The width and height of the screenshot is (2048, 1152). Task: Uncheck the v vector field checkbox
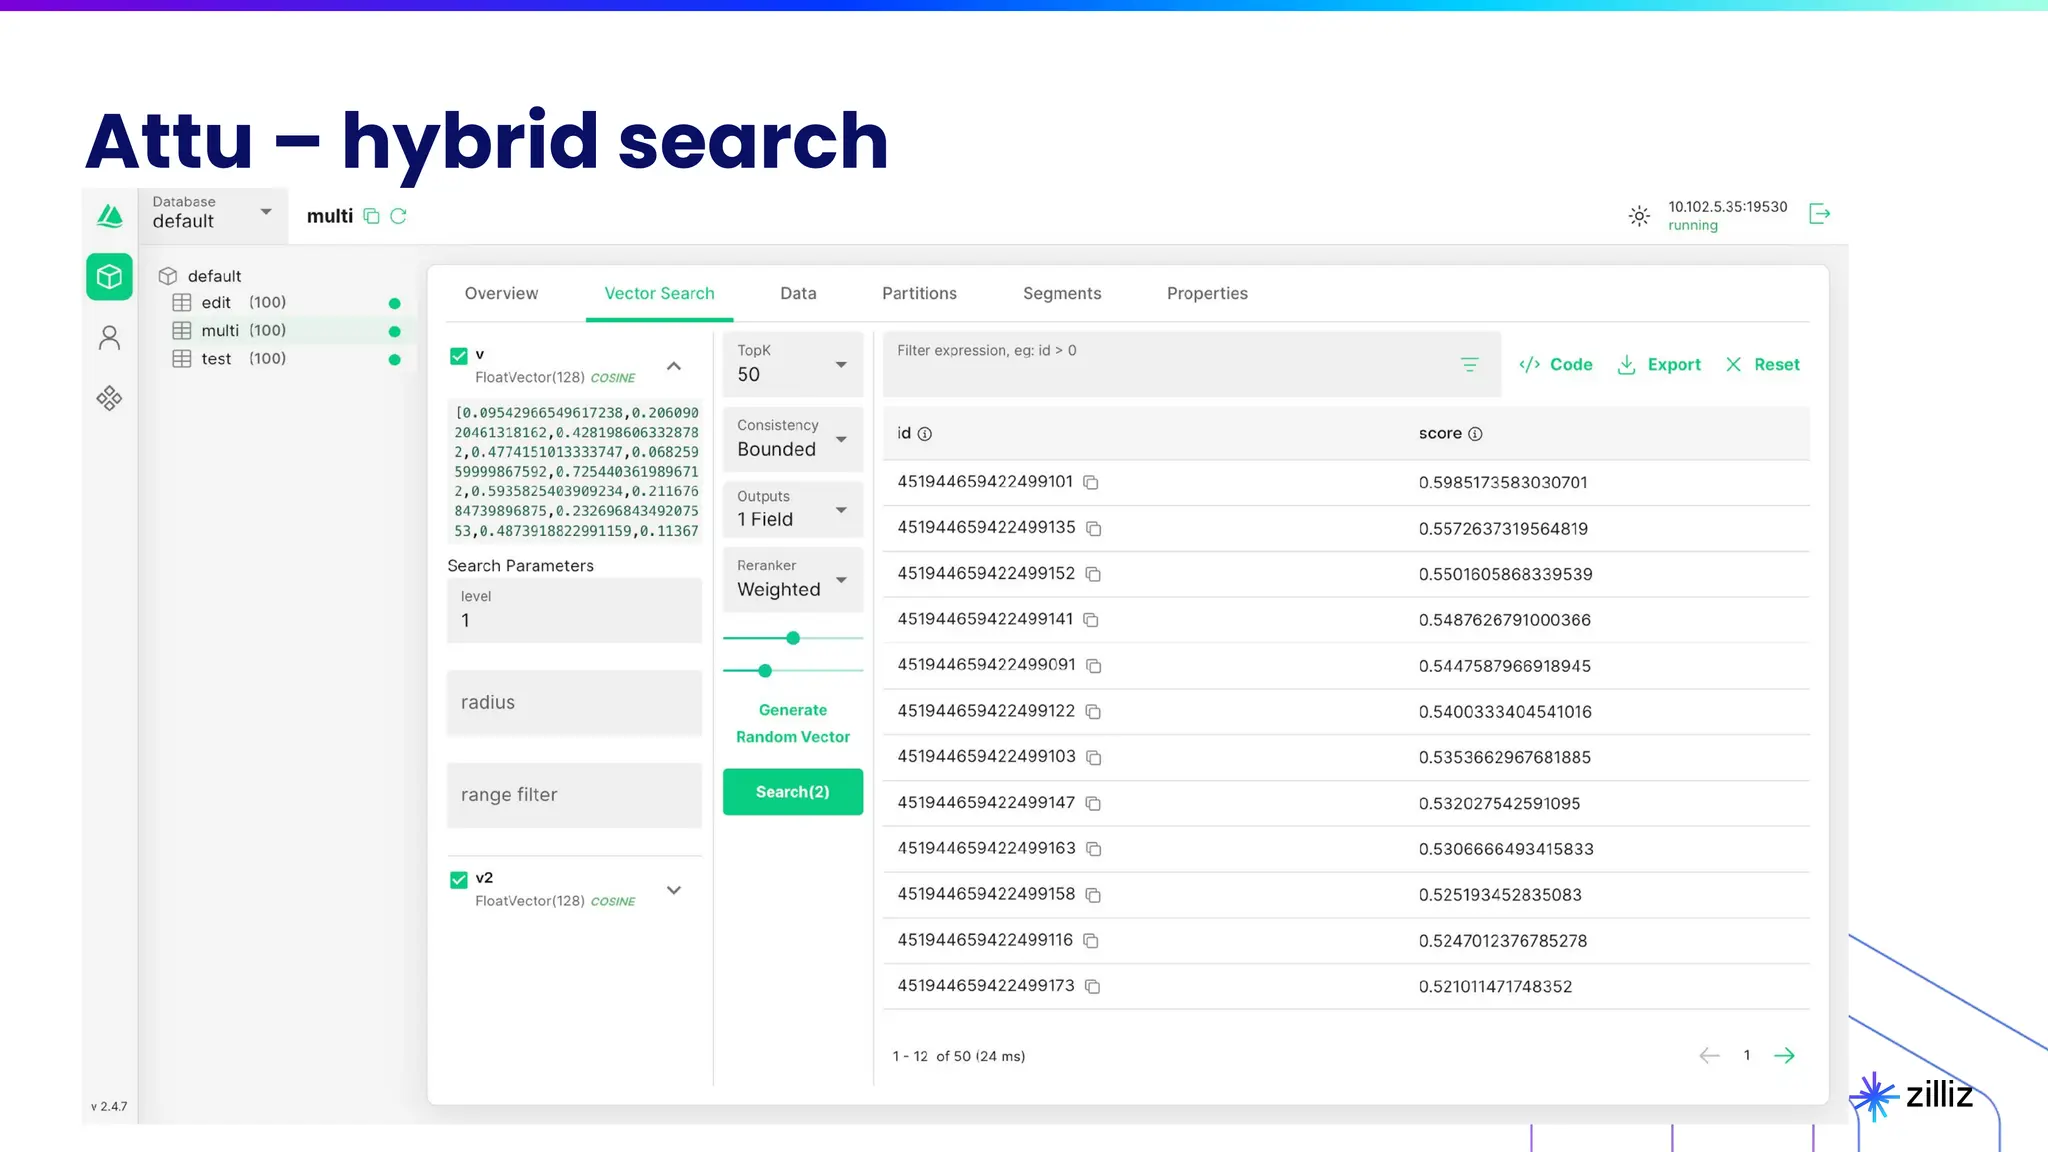point(459,356)
